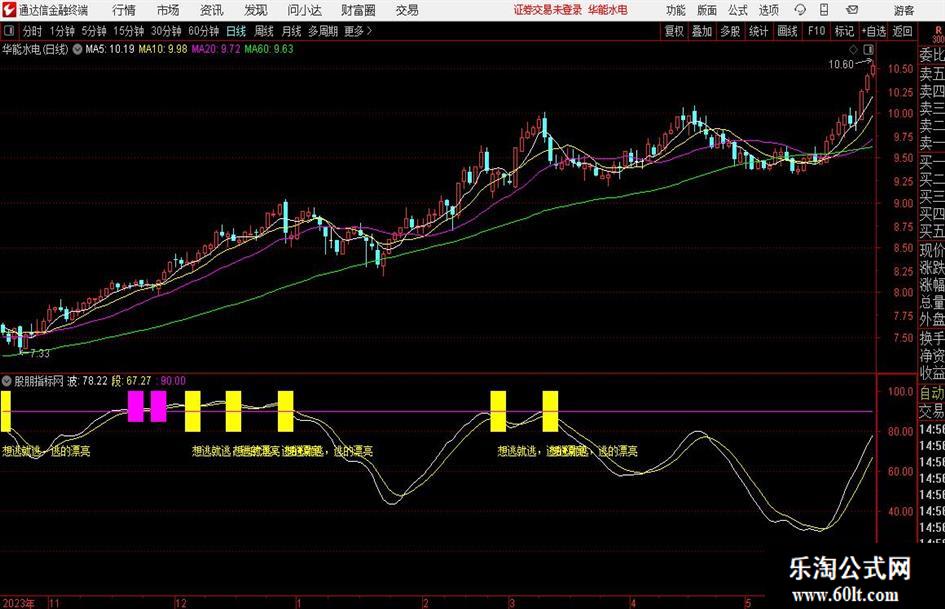Click the MA10: 9.98 value label
945x609 pixels.
point(163,49)
